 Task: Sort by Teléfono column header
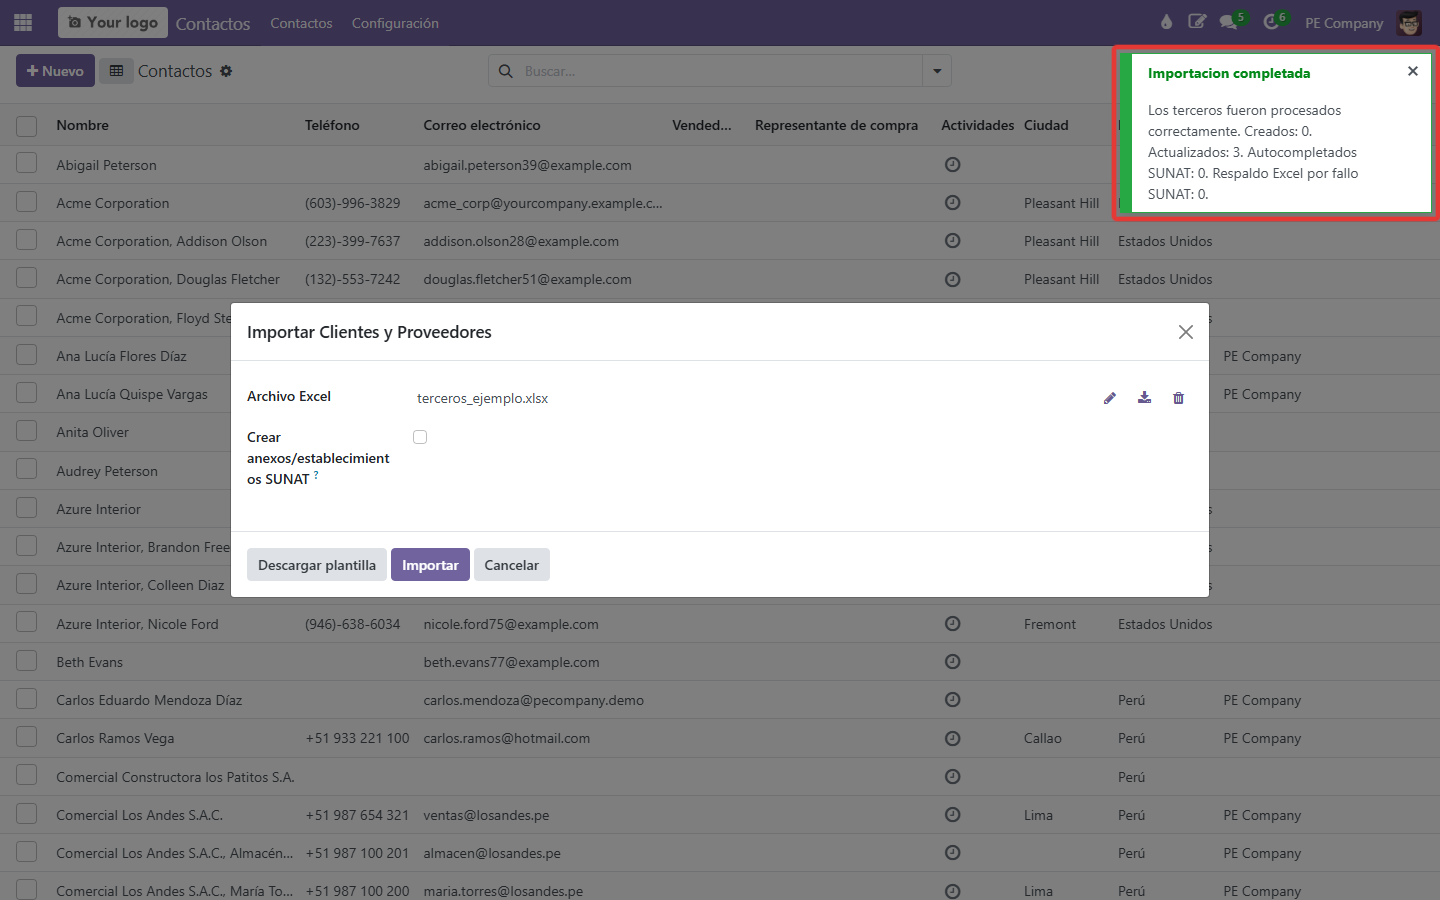332,125
